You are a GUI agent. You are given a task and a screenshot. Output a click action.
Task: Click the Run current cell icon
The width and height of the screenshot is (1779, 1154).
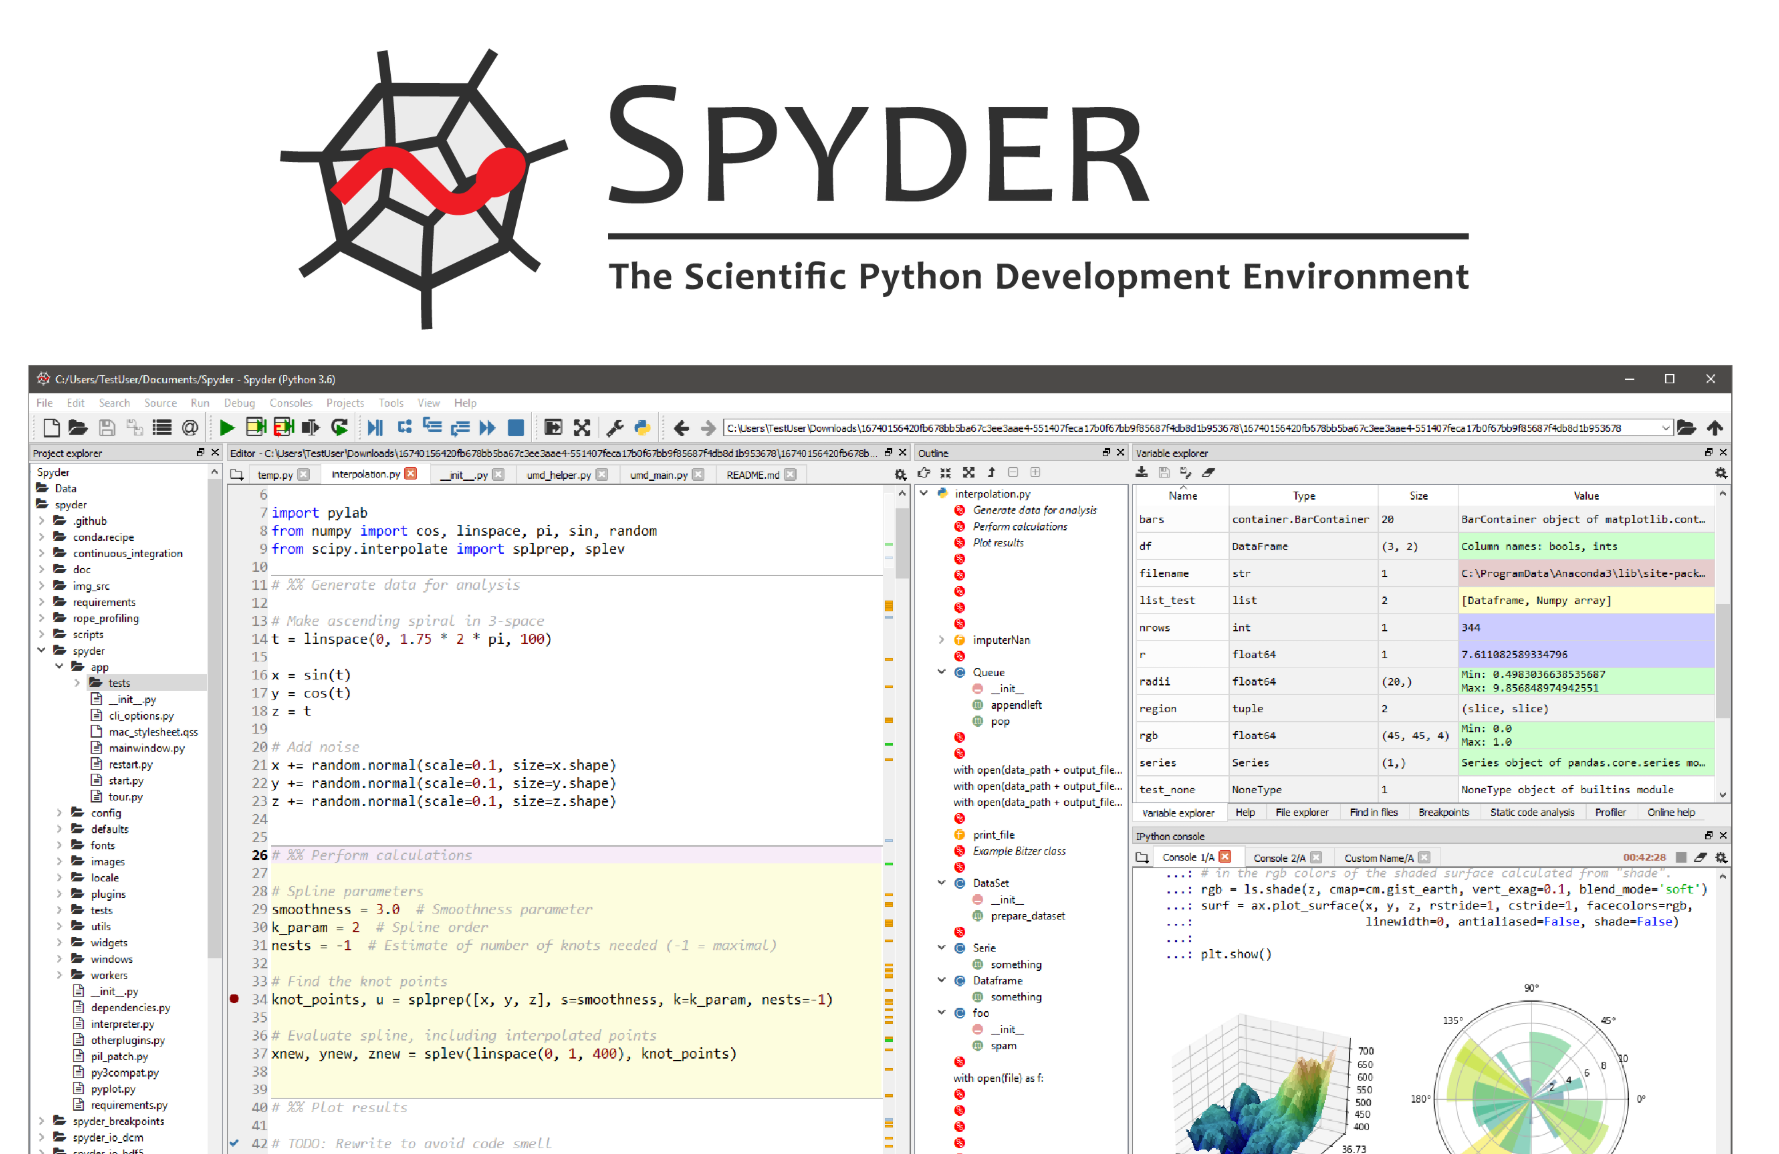(x=256, y=428)
